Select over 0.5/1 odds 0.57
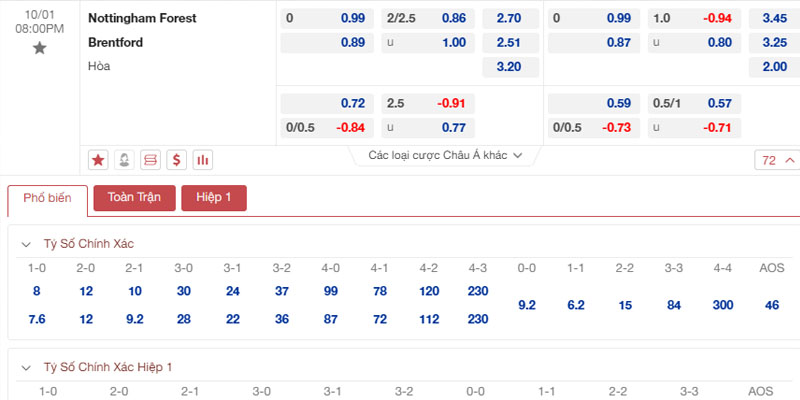The height and width of the screenshot is (400, 800). click(x=694, y=104)
